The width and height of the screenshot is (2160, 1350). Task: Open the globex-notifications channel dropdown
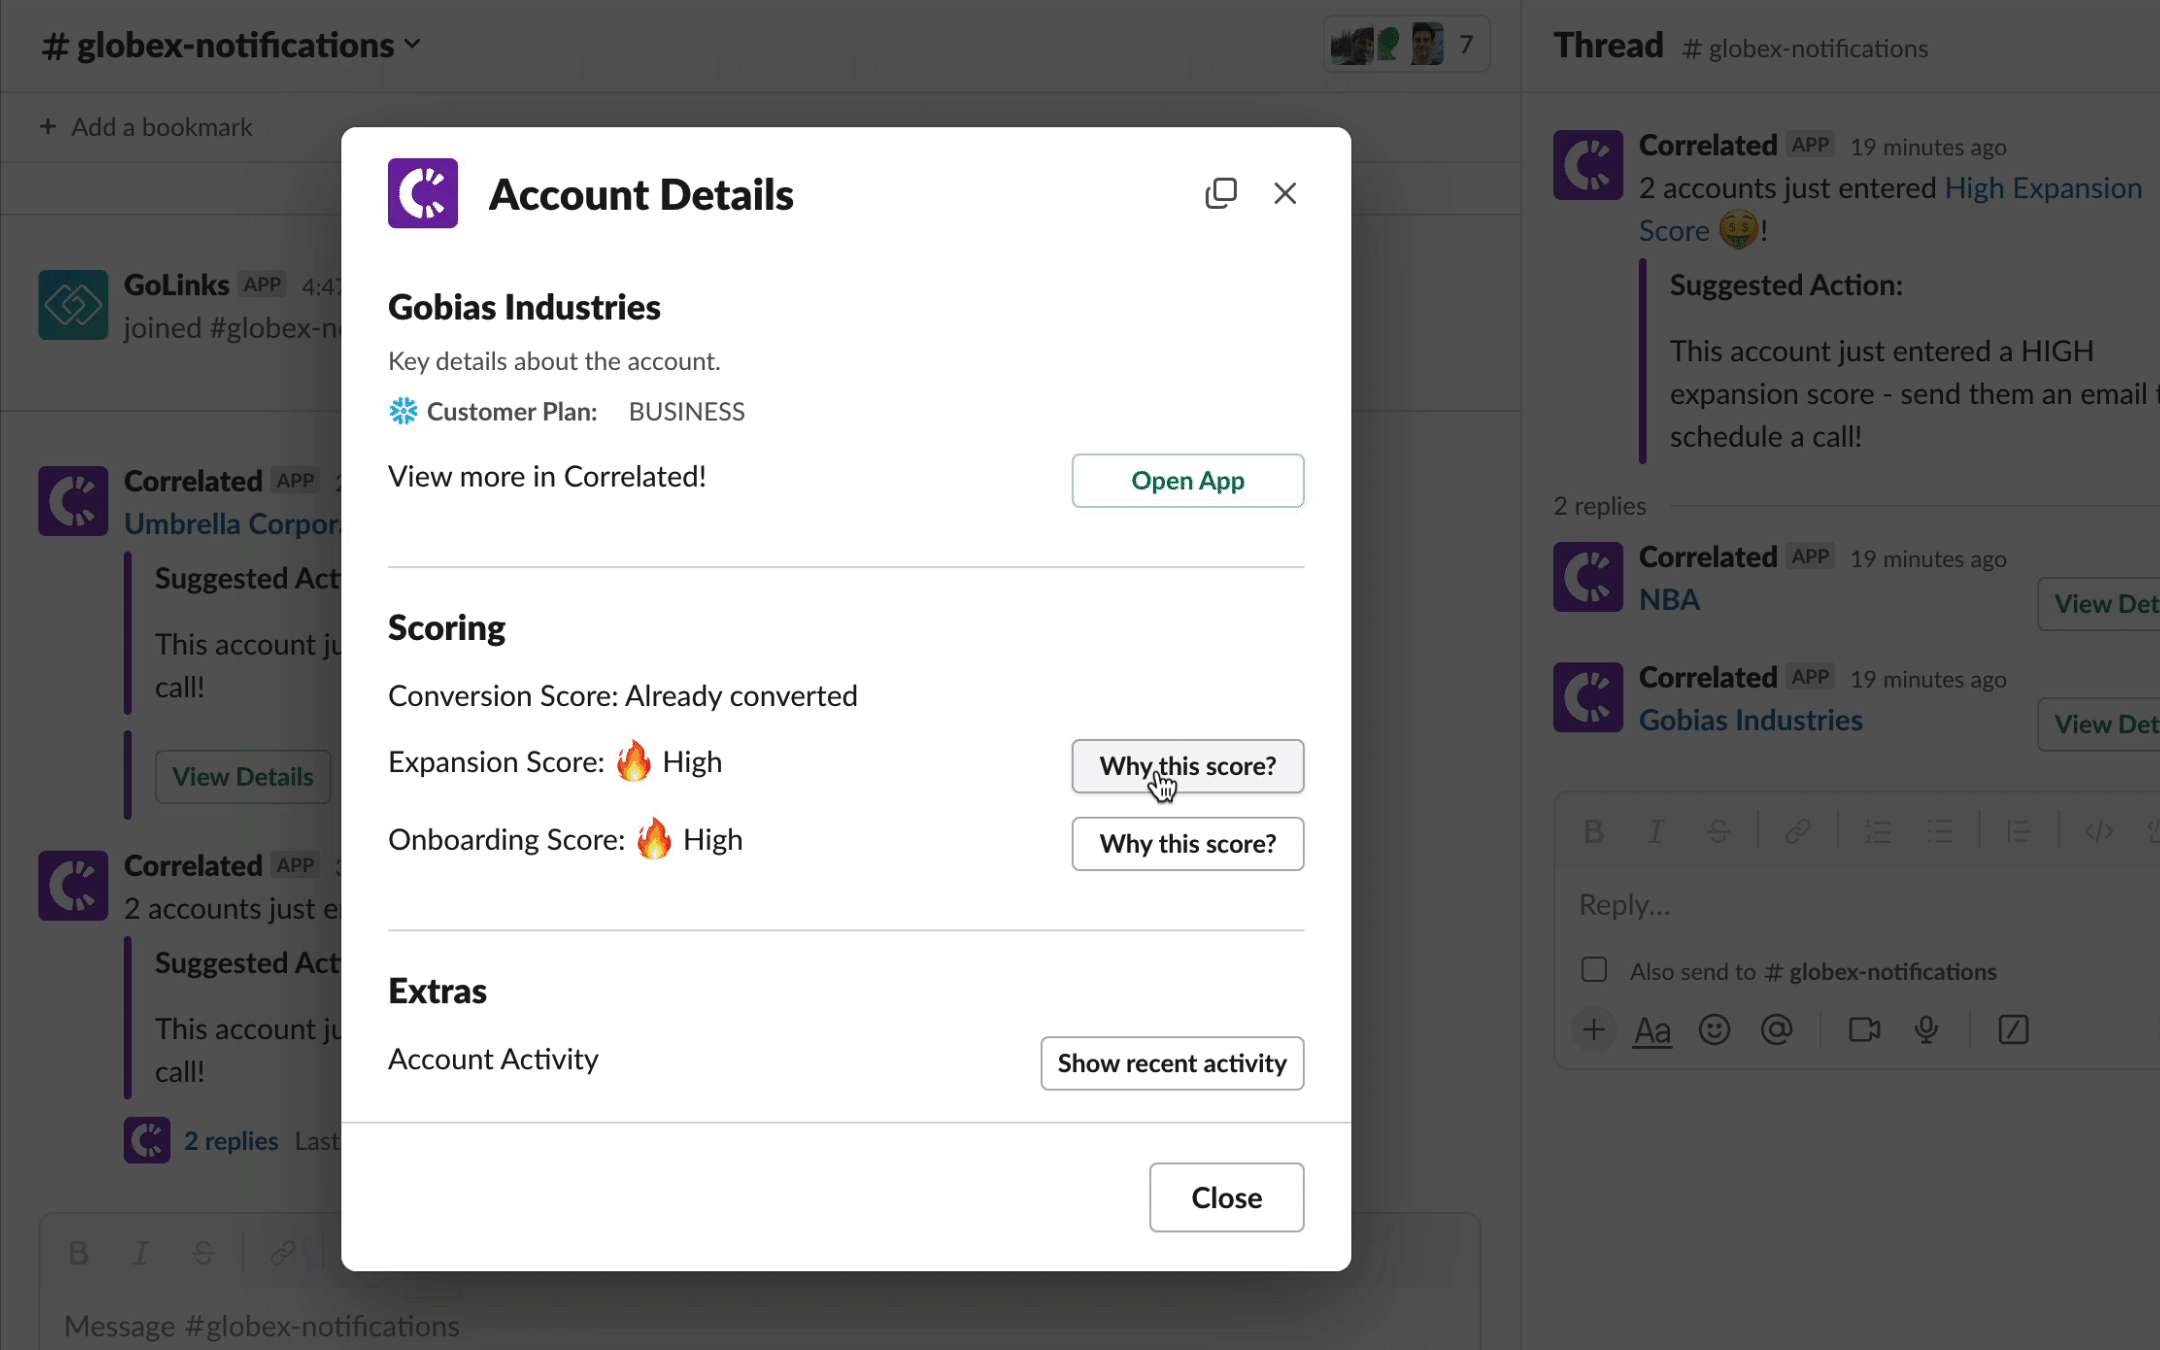coord(231,45)
